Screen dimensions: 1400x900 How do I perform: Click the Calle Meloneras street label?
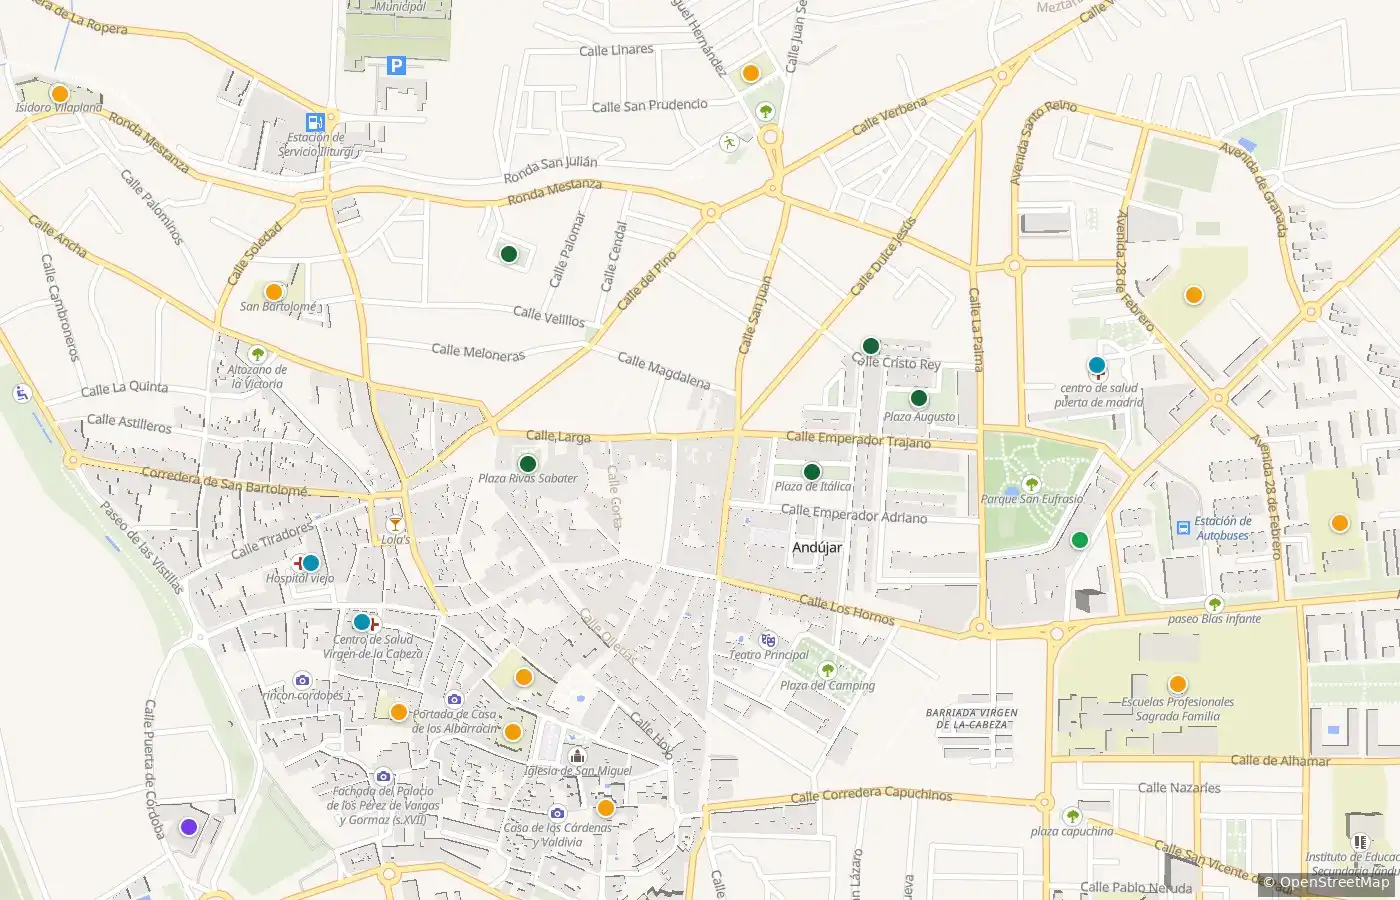click(478, 352)
